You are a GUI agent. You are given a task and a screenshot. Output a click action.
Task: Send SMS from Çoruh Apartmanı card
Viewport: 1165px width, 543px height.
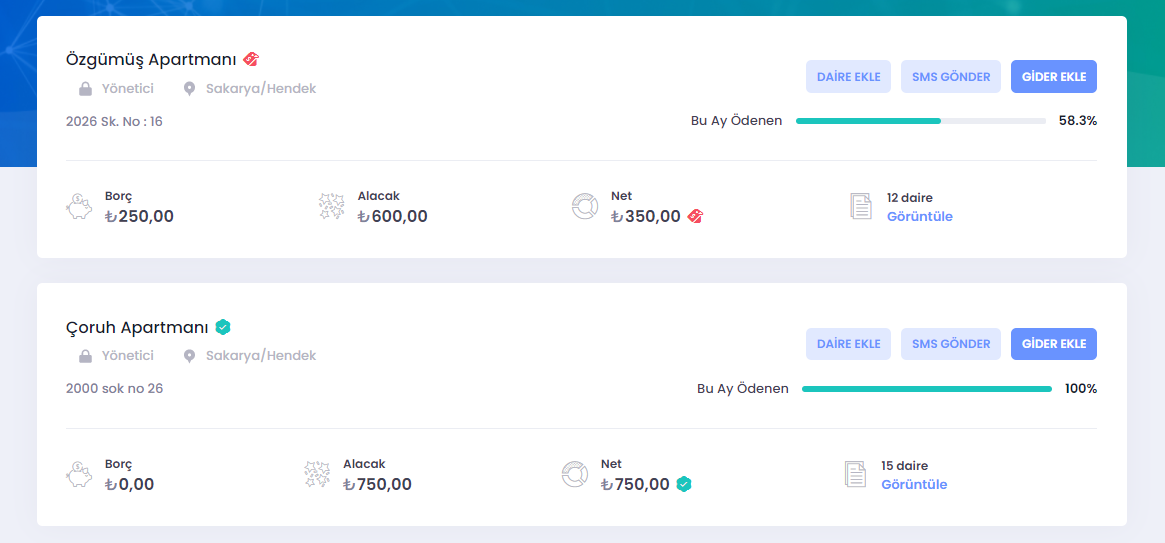coord(951,344)
